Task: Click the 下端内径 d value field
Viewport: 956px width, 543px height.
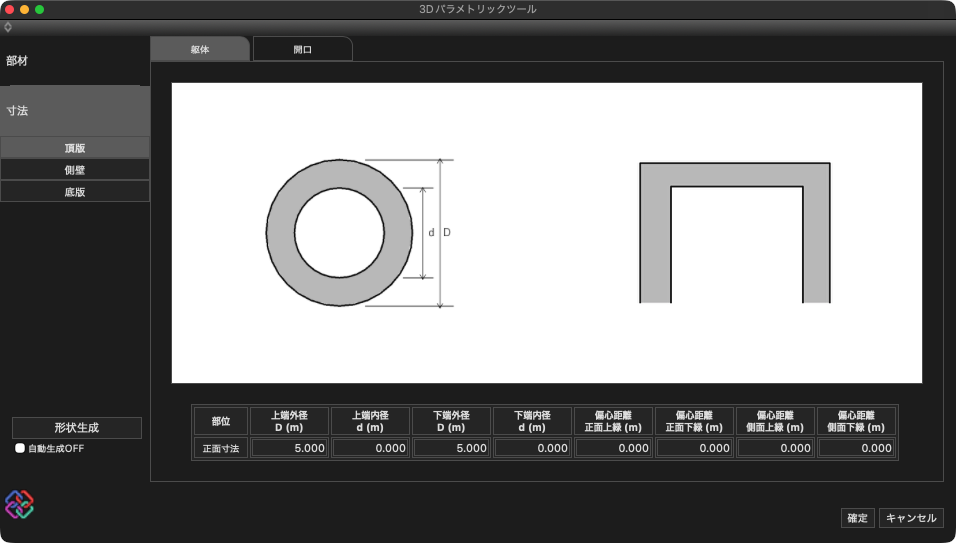Action: click(532, 449)
